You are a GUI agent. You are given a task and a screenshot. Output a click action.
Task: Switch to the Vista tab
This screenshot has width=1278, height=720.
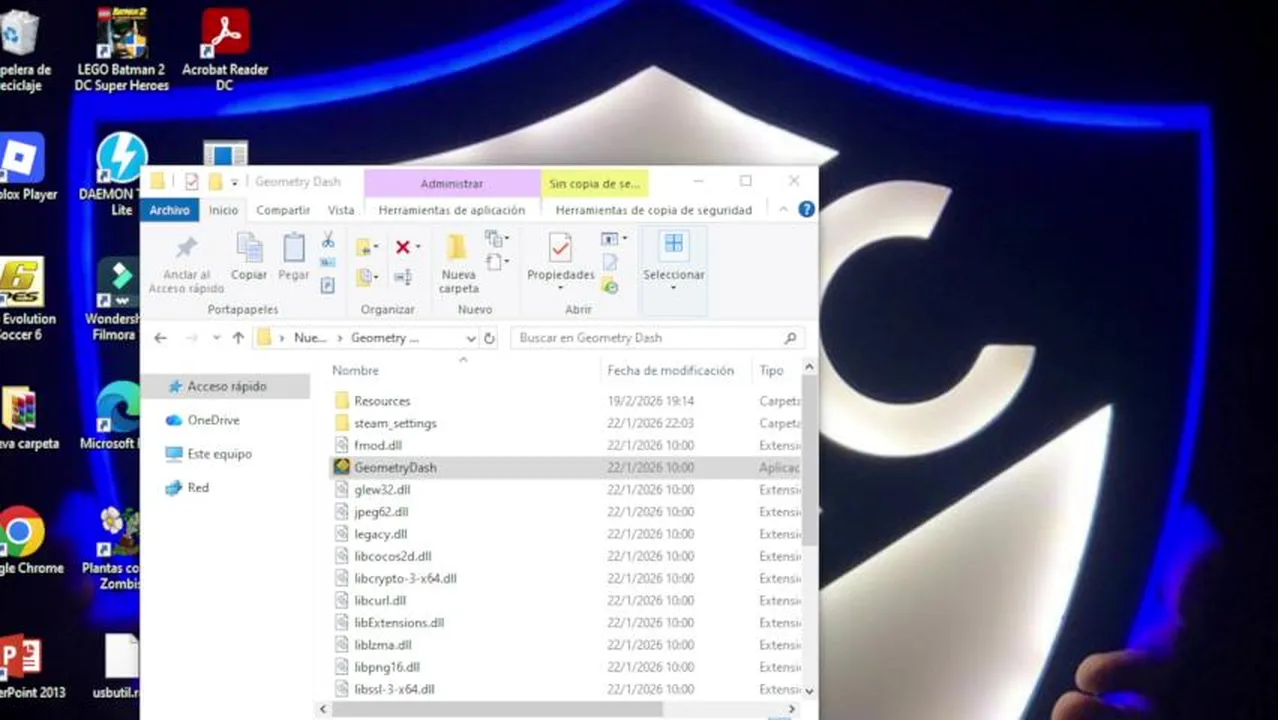point(341,210)
